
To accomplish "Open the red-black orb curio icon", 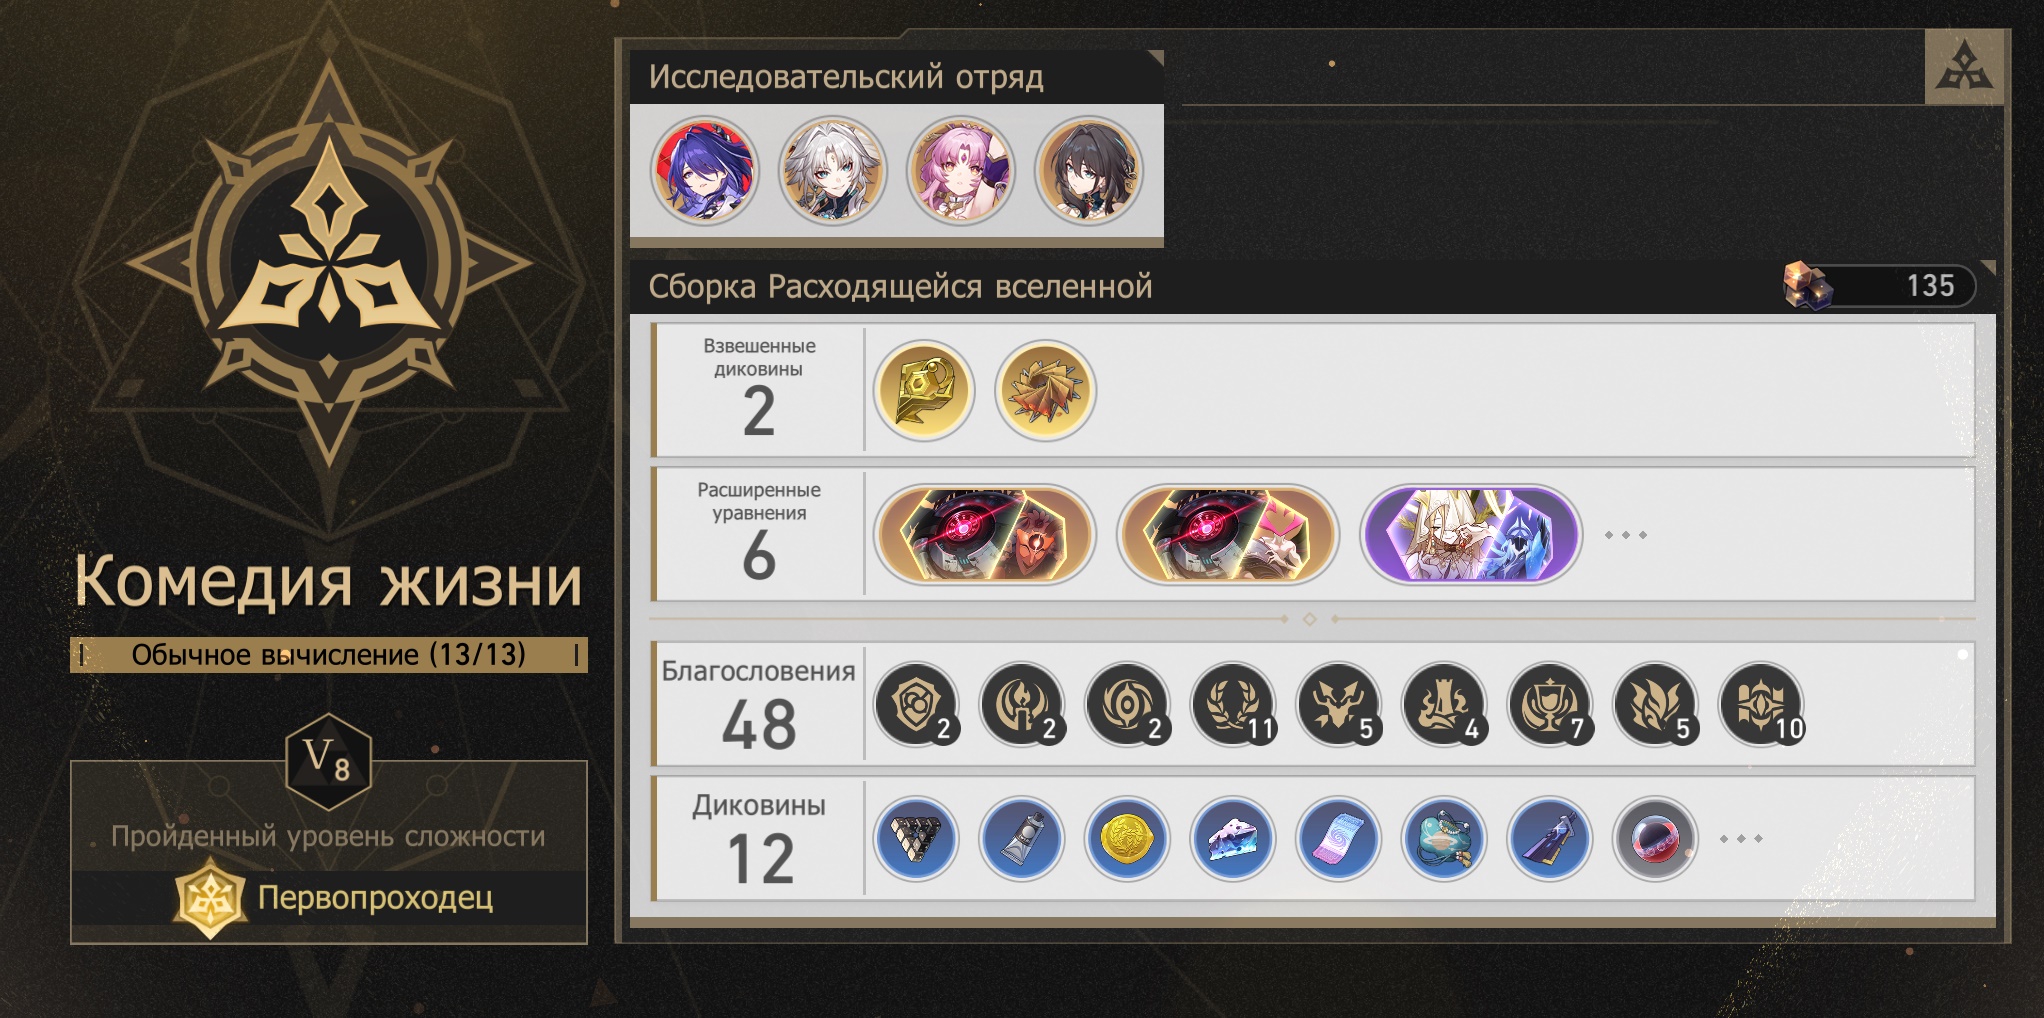I will [x=1655, y=838].
